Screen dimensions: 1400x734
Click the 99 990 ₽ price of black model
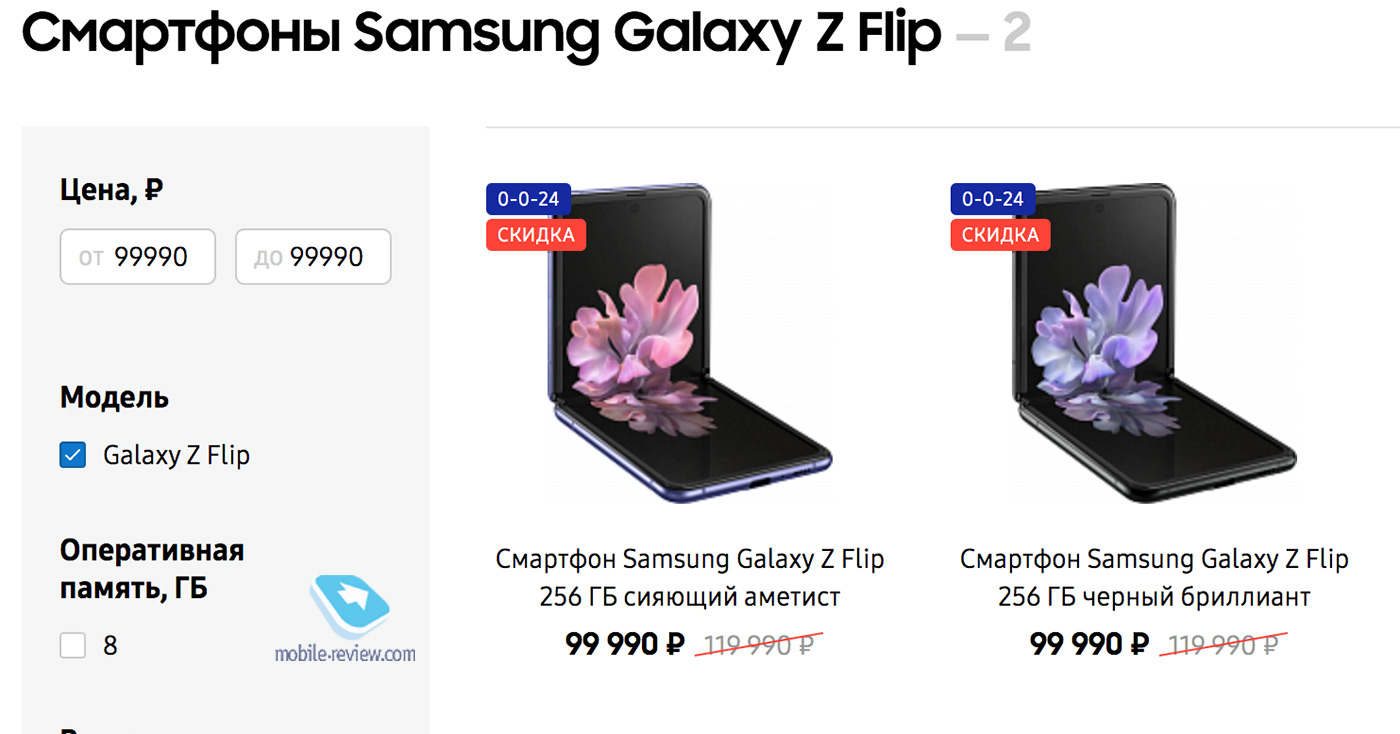[x=1089, y=644]
